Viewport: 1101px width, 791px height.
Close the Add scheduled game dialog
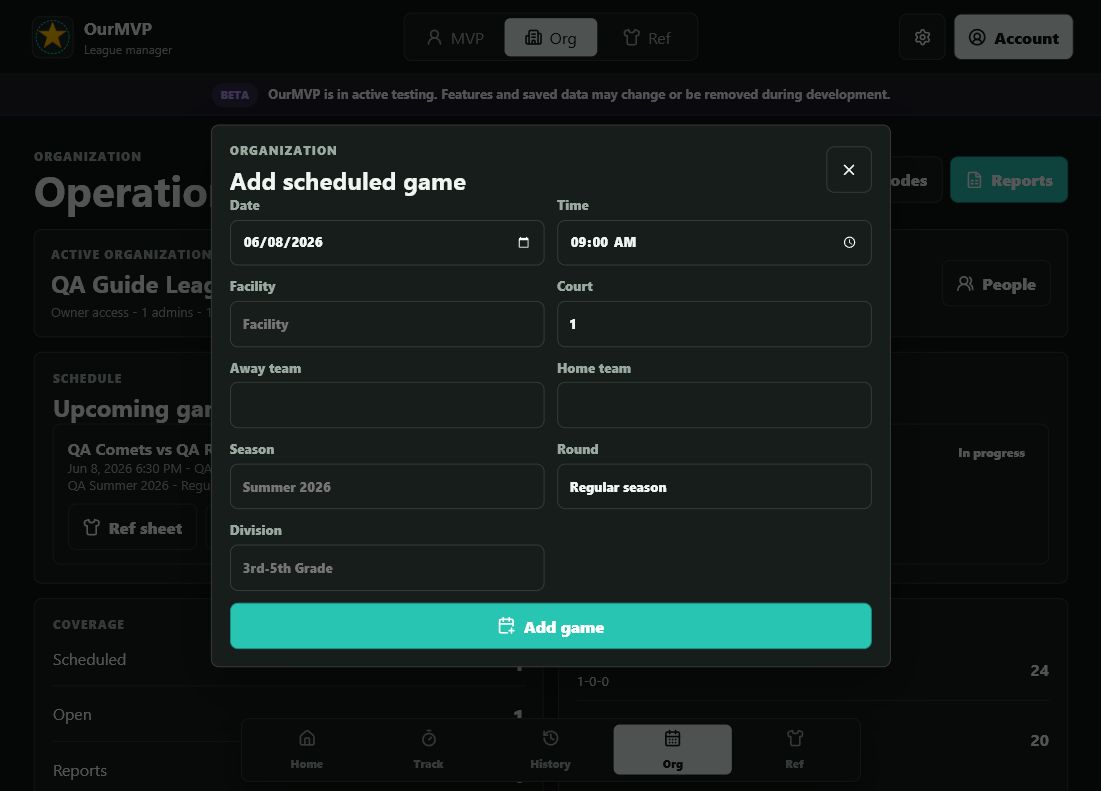[x=848, y=170]
